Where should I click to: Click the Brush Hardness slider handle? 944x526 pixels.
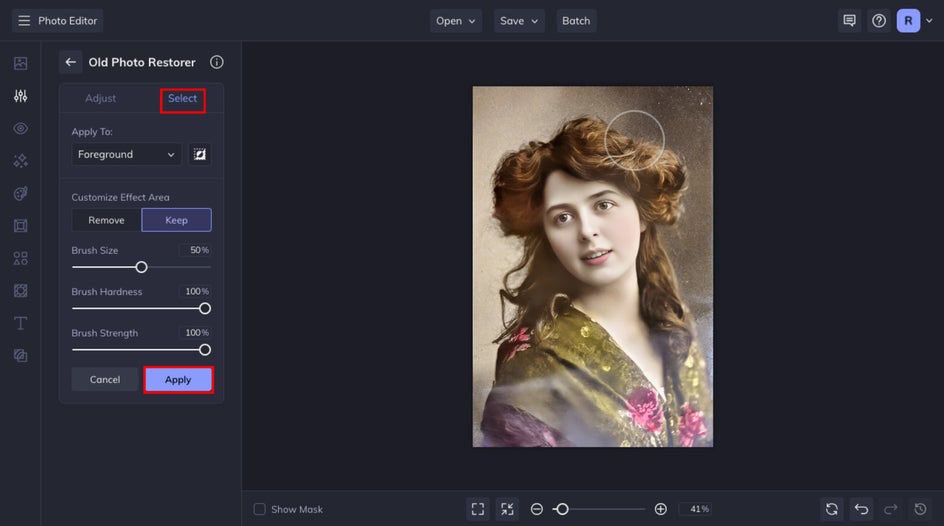(205, 309)
